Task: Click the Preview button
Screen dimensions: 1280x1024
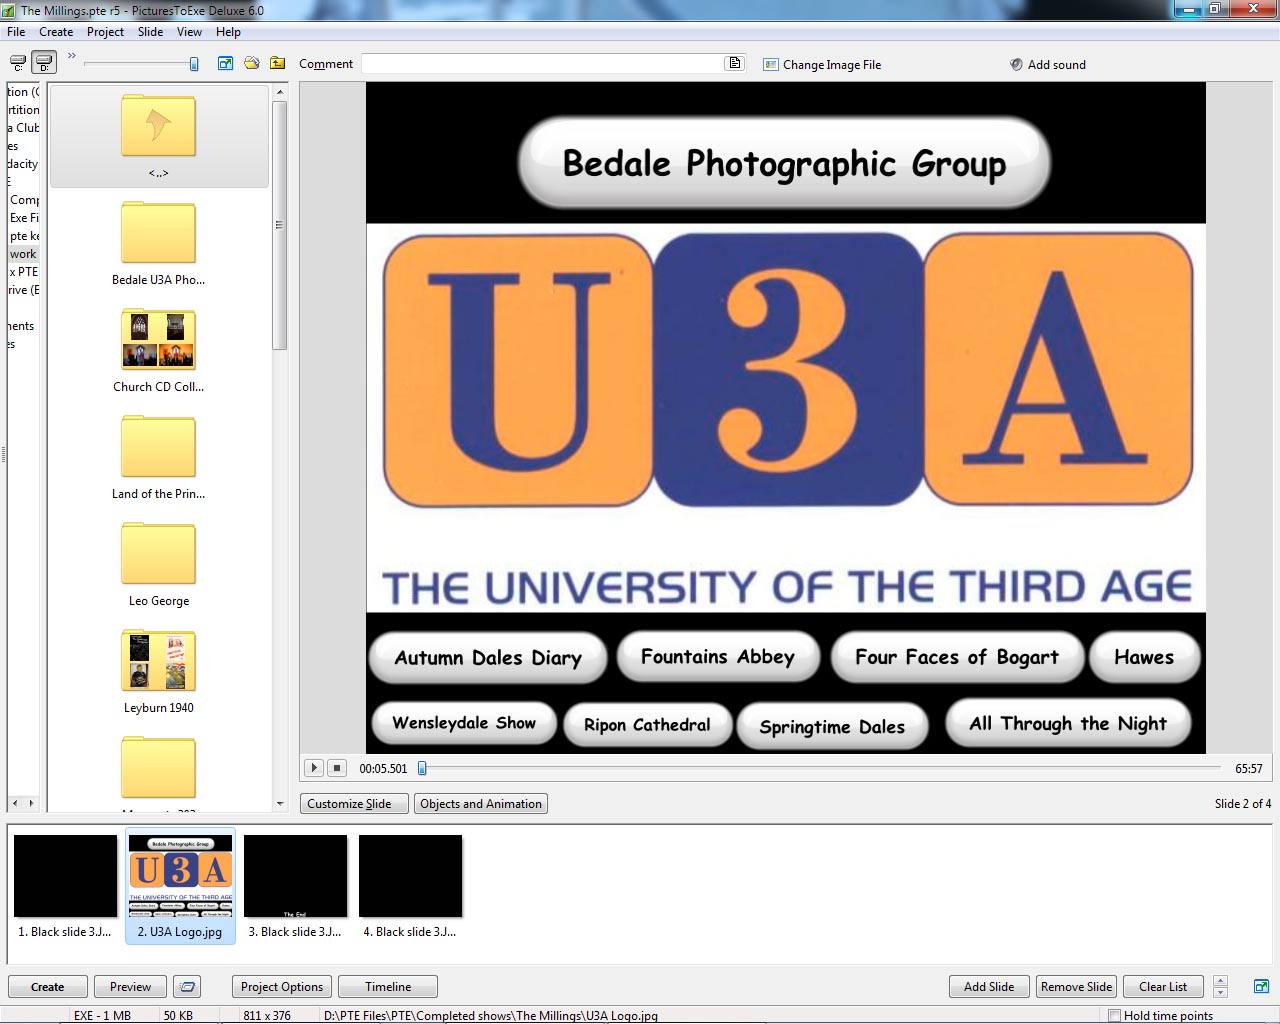Action: pyautogui.click(x=131, y=987)
